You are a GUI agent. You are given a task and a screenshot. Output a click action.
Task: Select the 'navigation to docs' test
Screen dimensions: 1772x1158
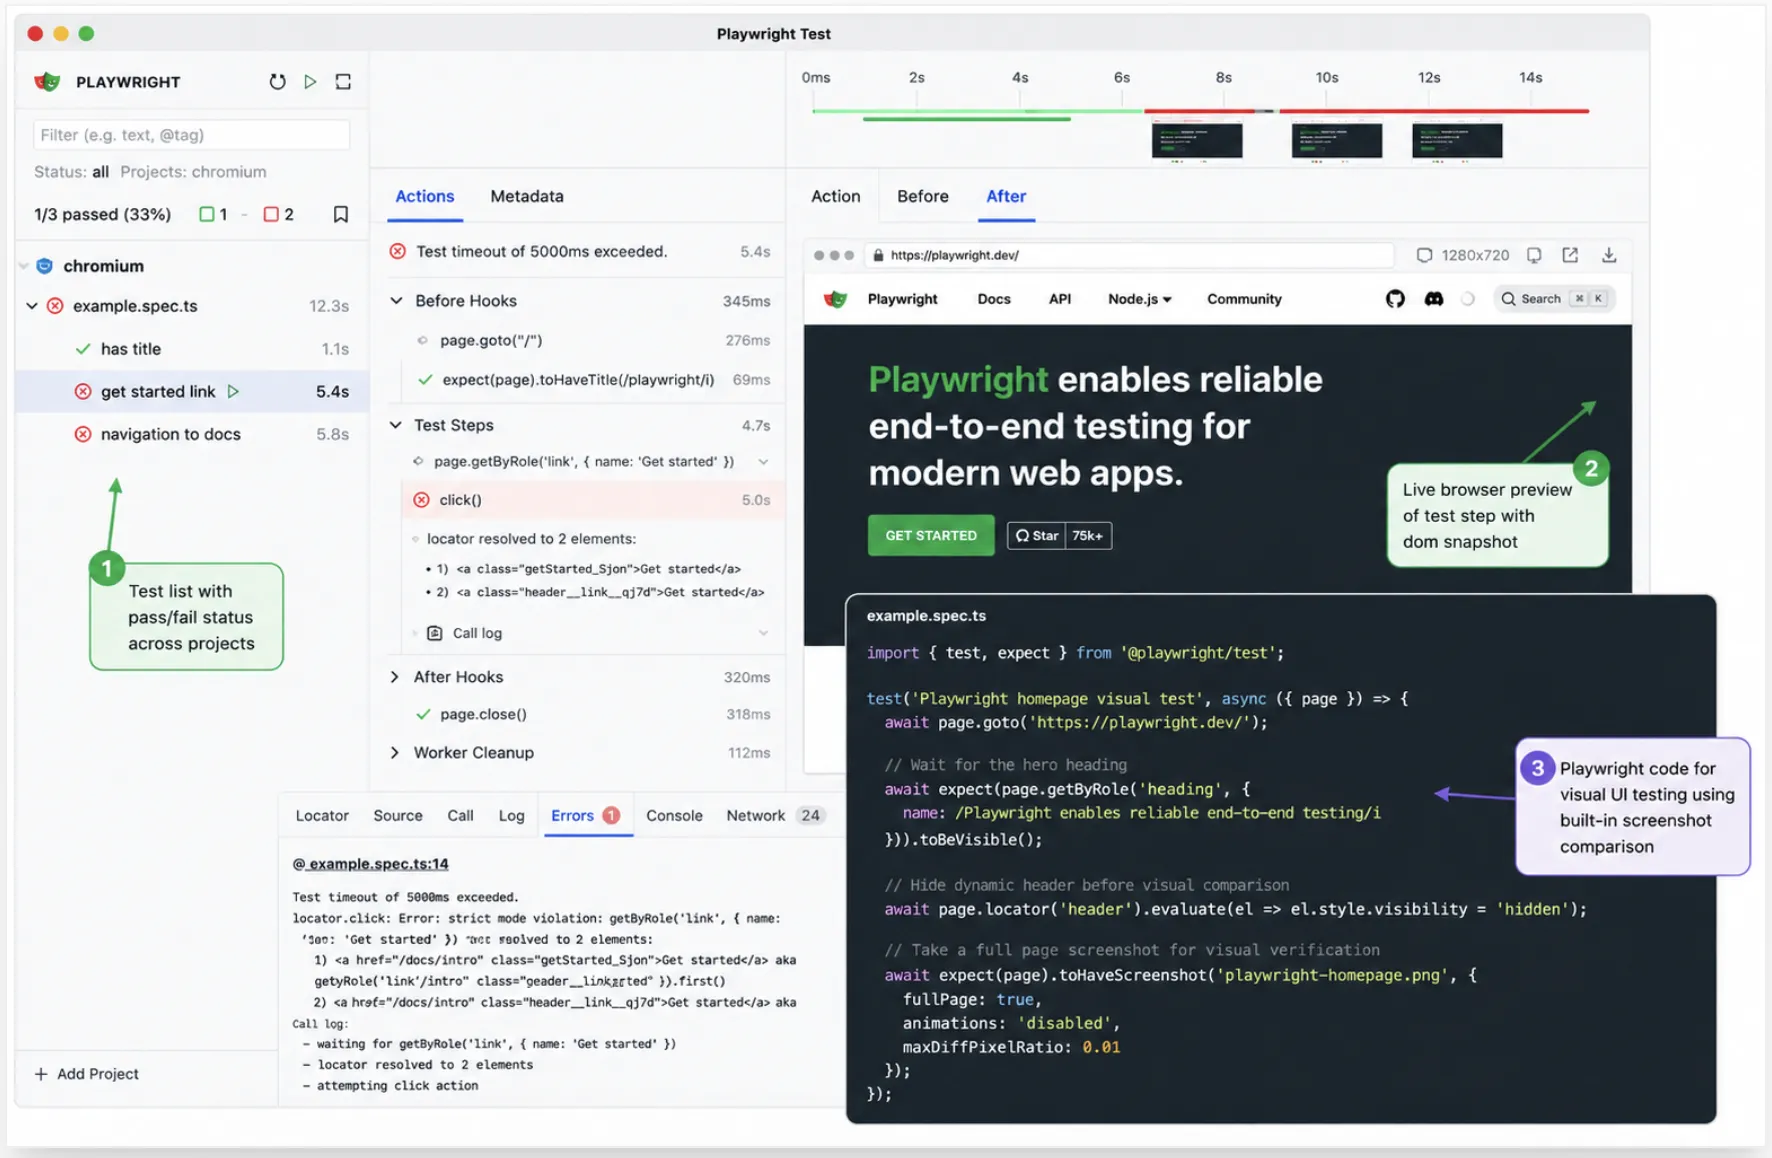[x=192, y=434]
